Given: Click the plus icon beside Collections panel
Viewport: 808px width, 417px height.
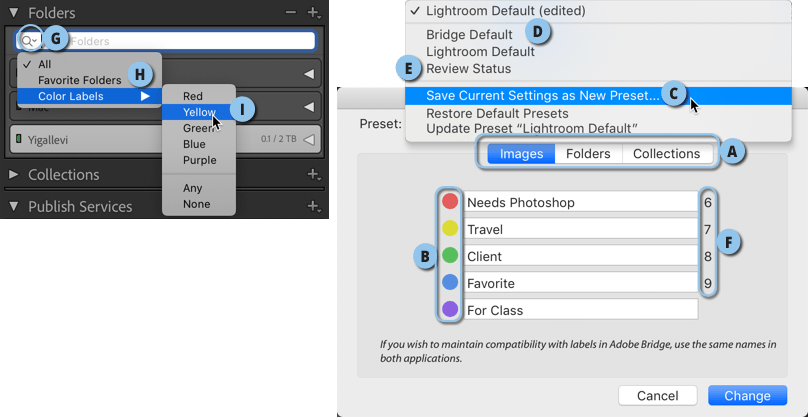Looking at the screenshot, I should click(x=314, y=175).
